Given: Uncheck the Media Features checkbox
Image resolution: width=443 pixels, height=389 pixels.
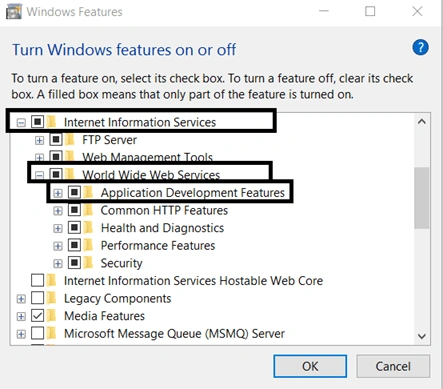Looking at the screenshot, I should coord(37,316).
